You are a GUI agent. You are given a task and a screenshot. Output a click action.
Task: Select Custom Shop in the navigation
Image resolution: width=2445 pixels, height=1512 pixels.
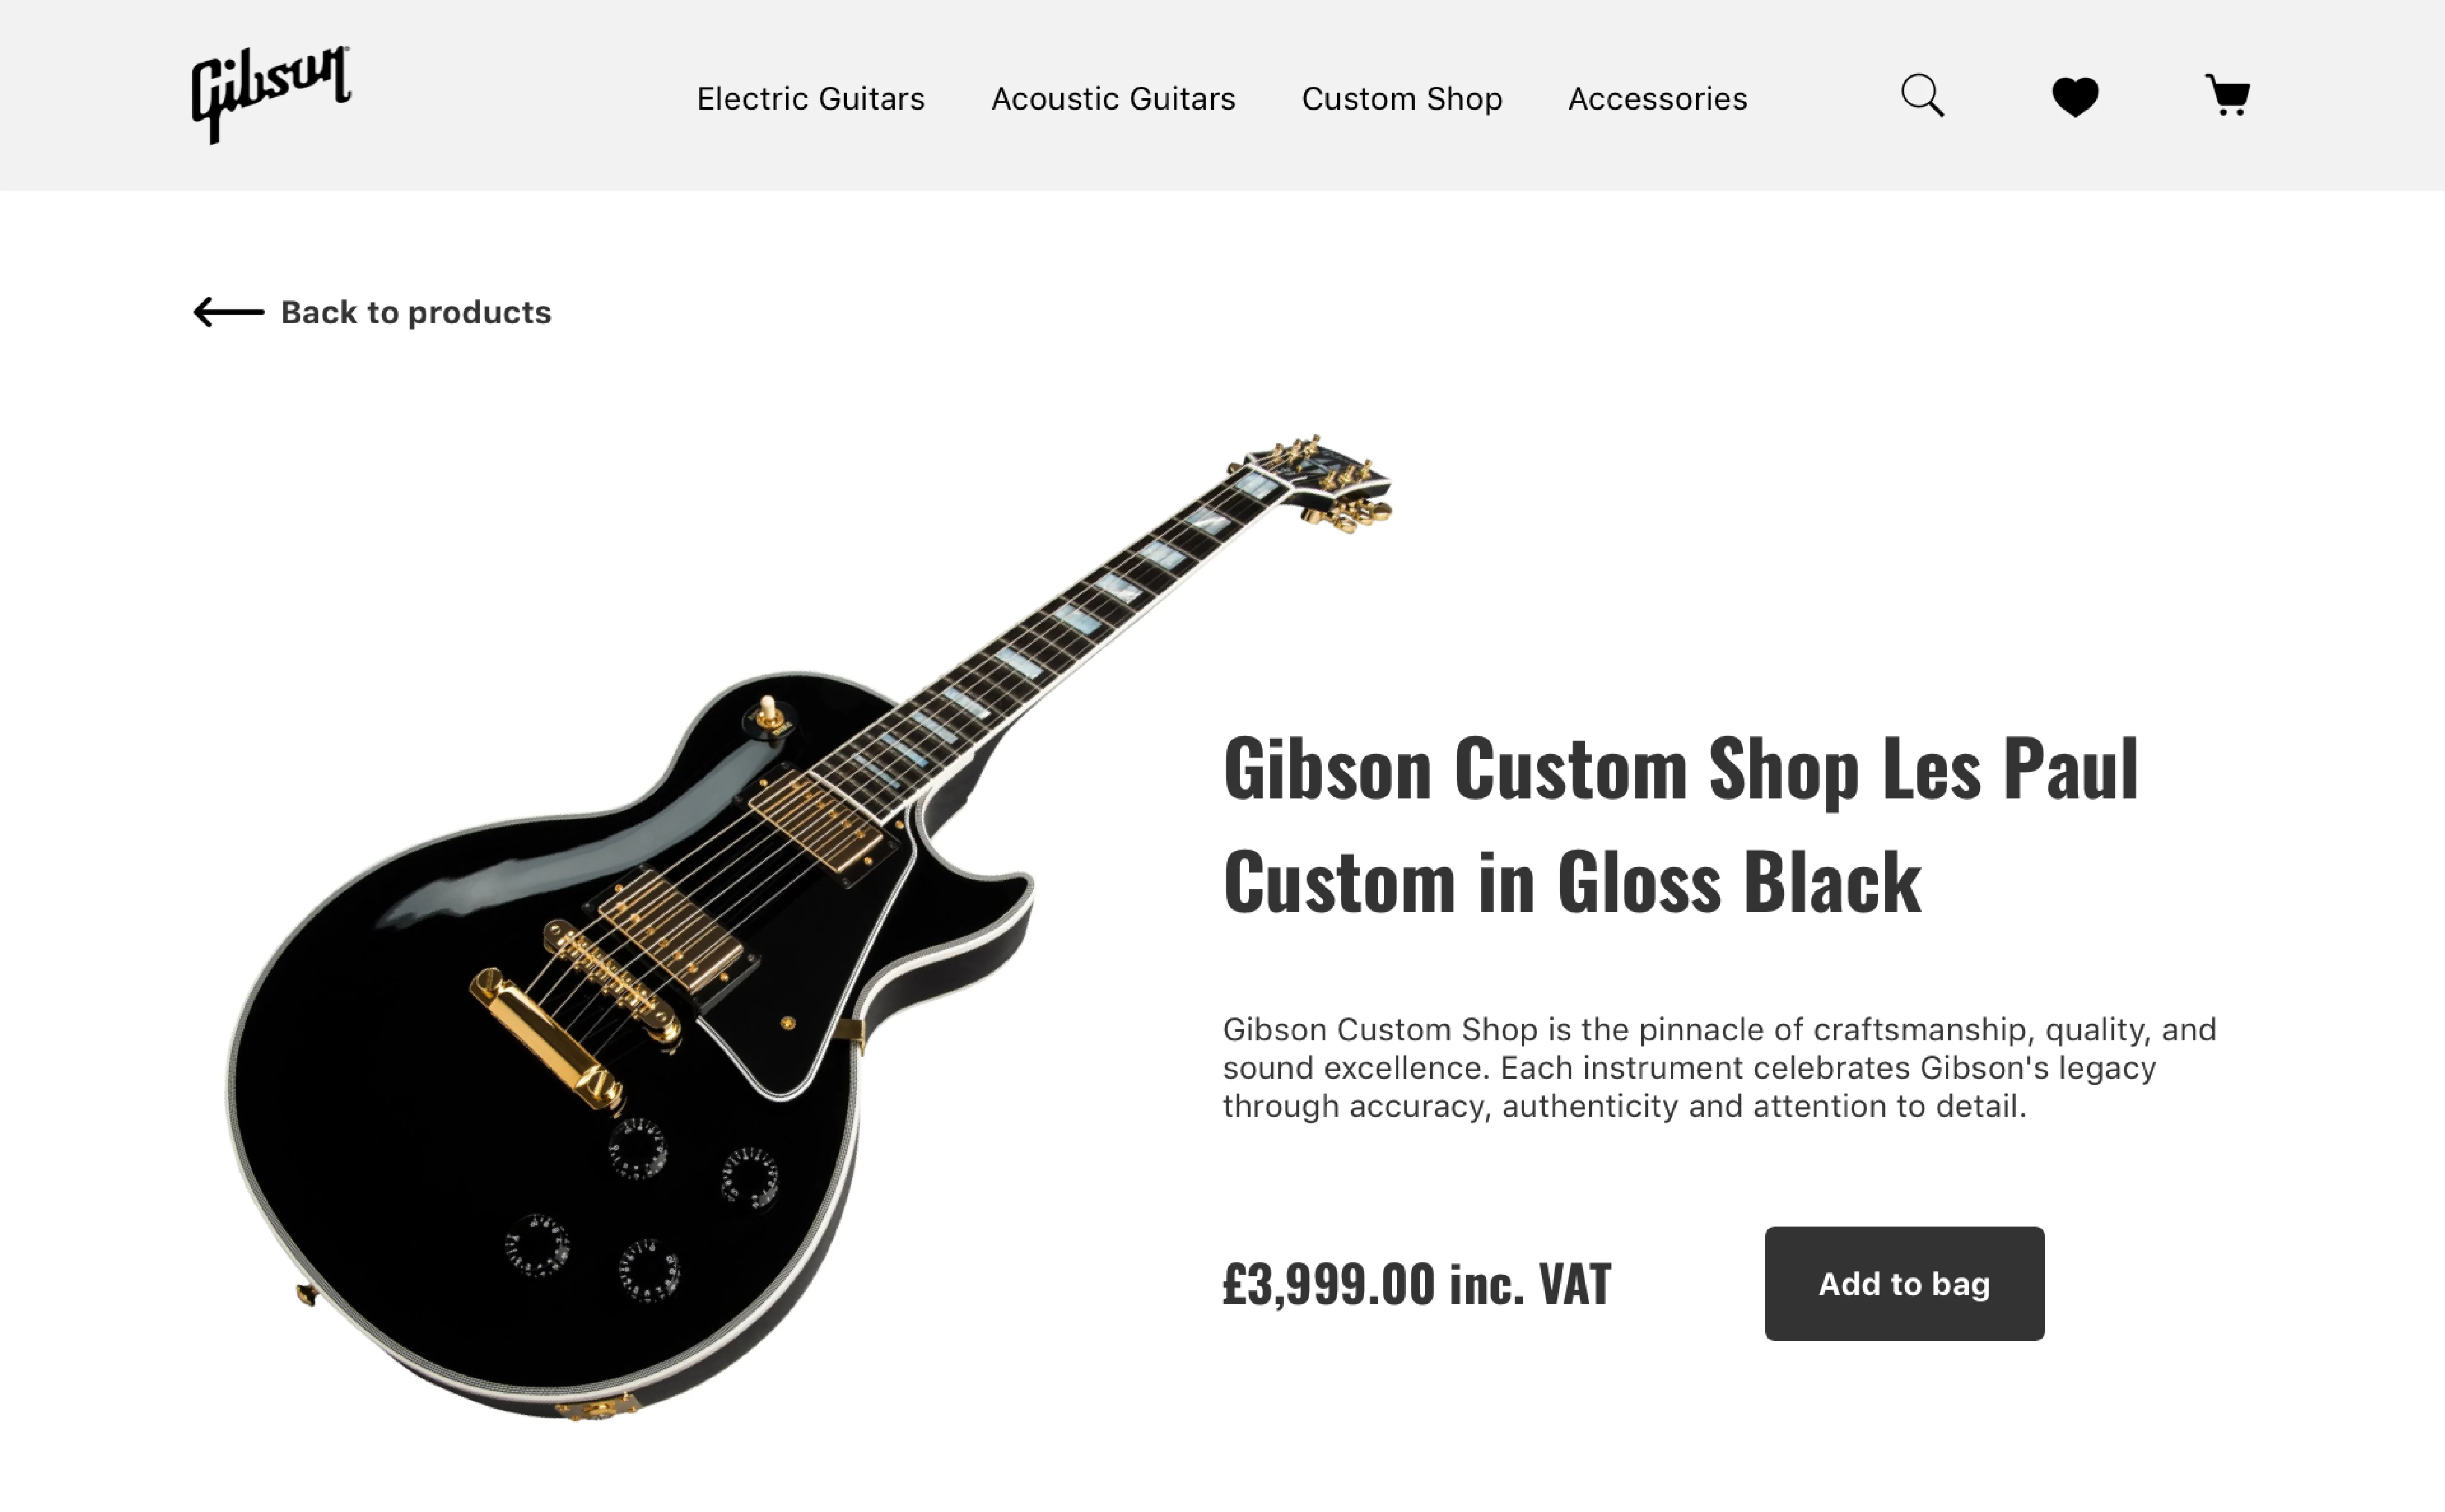pos(1401,98)
